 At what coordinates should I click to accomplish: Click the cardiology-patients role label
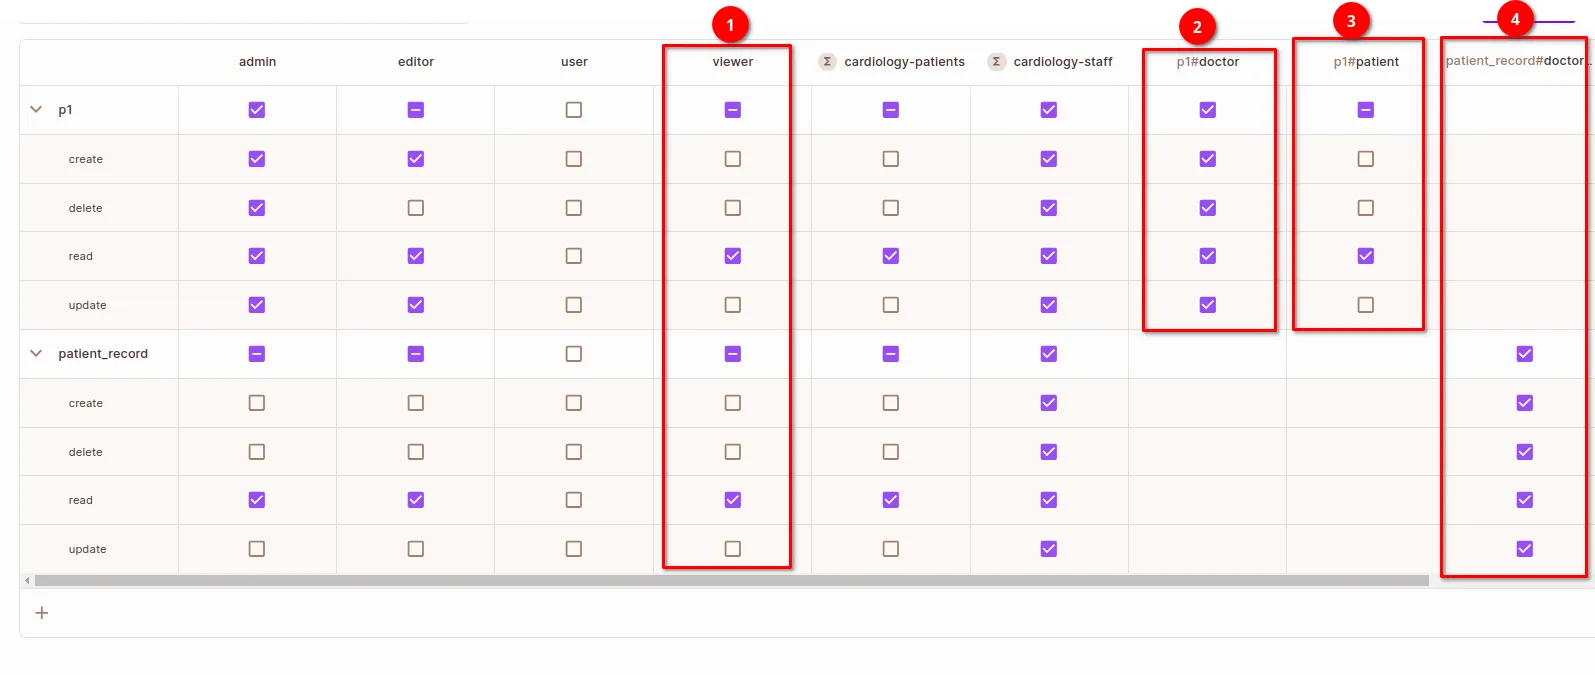click(x=904, y=62)
